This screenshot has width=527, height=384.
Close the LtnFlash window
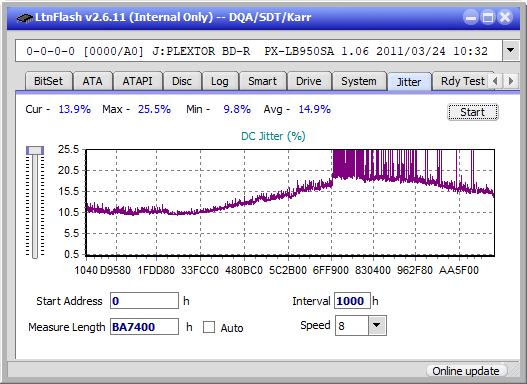pyautogui.click(x=505, y=17)
